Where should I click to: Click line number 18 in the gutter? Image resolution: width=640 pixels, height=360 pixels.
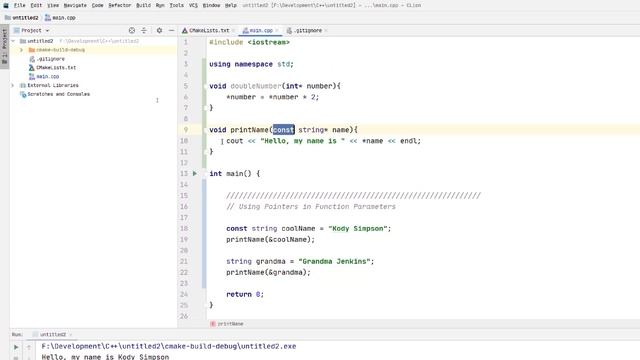tap(184, 229)
